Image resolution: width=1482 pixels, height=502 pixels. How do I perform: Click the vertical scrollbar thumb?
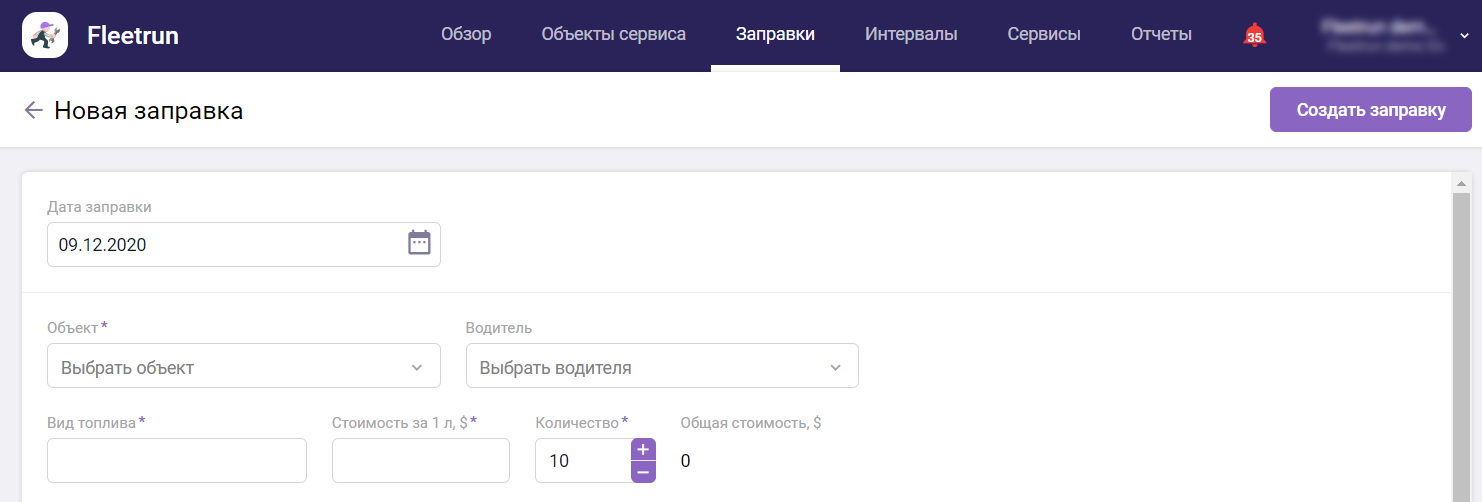1461,347
